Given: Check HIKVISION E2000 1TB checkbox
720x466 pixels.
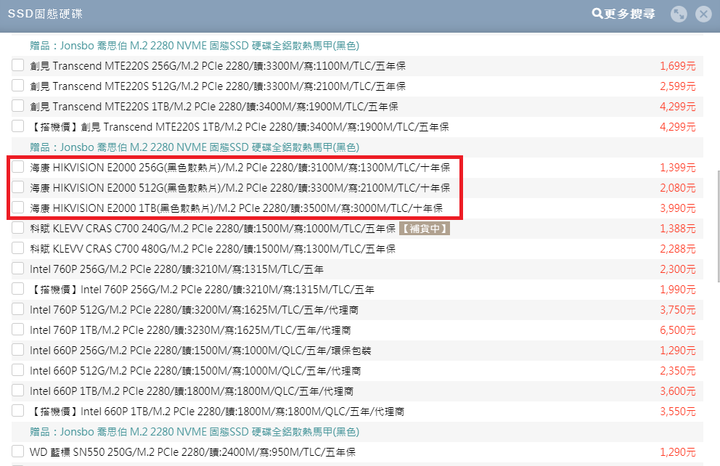Looking at the screenshot, I should click(18, 208).
